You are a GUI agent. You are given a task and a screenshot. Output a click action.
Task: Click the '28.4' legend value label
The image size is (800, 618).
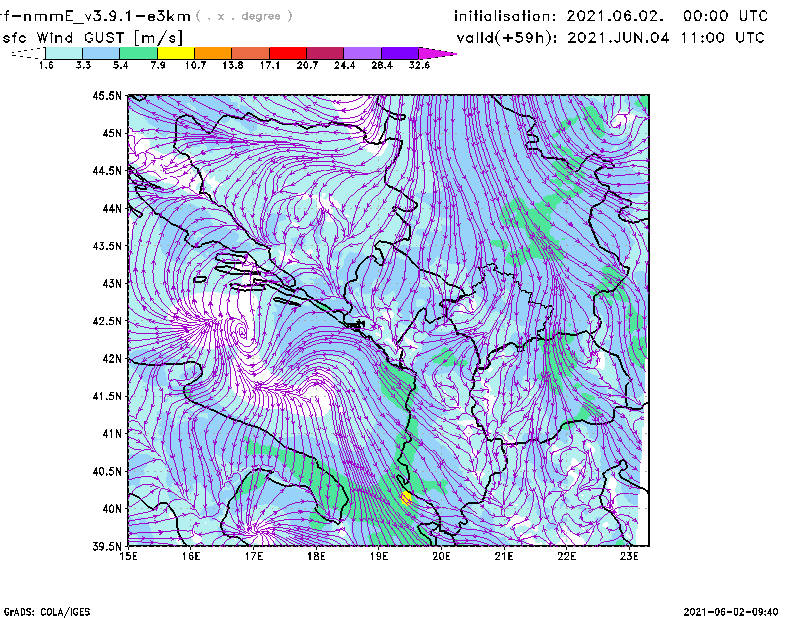pos(382,65)
